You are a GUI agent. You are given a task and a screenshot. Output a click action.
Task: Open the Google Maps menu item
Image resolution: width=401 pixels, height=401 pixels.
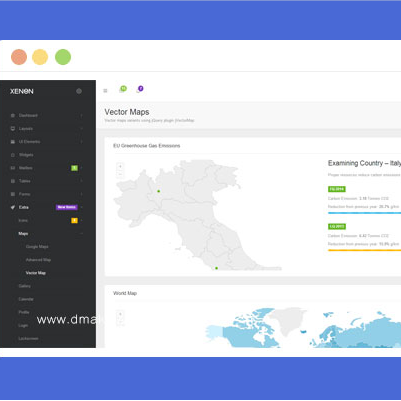(37, 247)
